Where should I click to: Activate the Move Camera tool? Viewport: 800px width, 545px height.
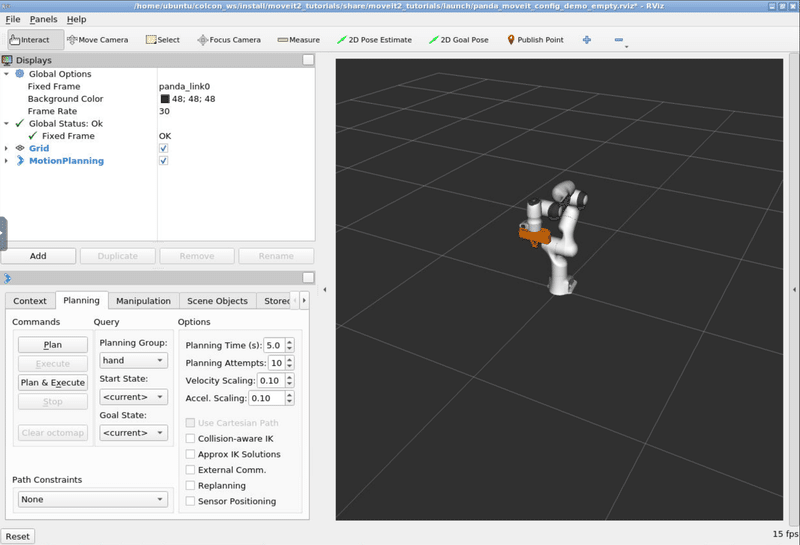tap(97, 40)
